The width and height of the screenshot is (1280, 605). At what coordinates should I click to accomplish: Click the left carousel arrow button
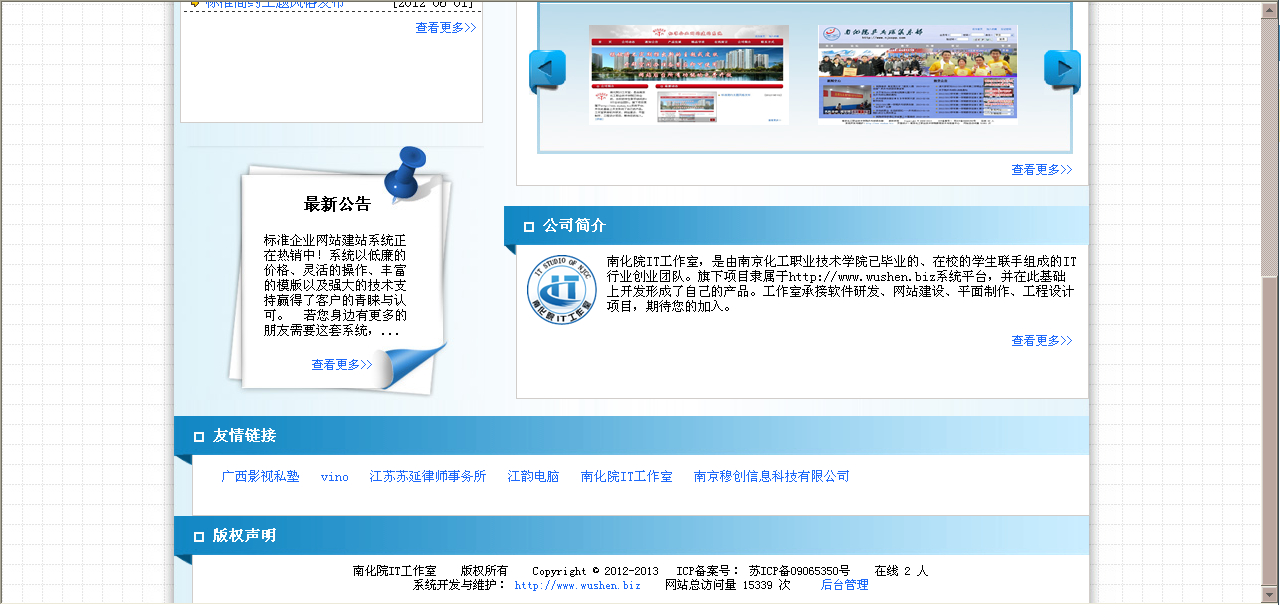pyautogui.click(x=547, y=71)
